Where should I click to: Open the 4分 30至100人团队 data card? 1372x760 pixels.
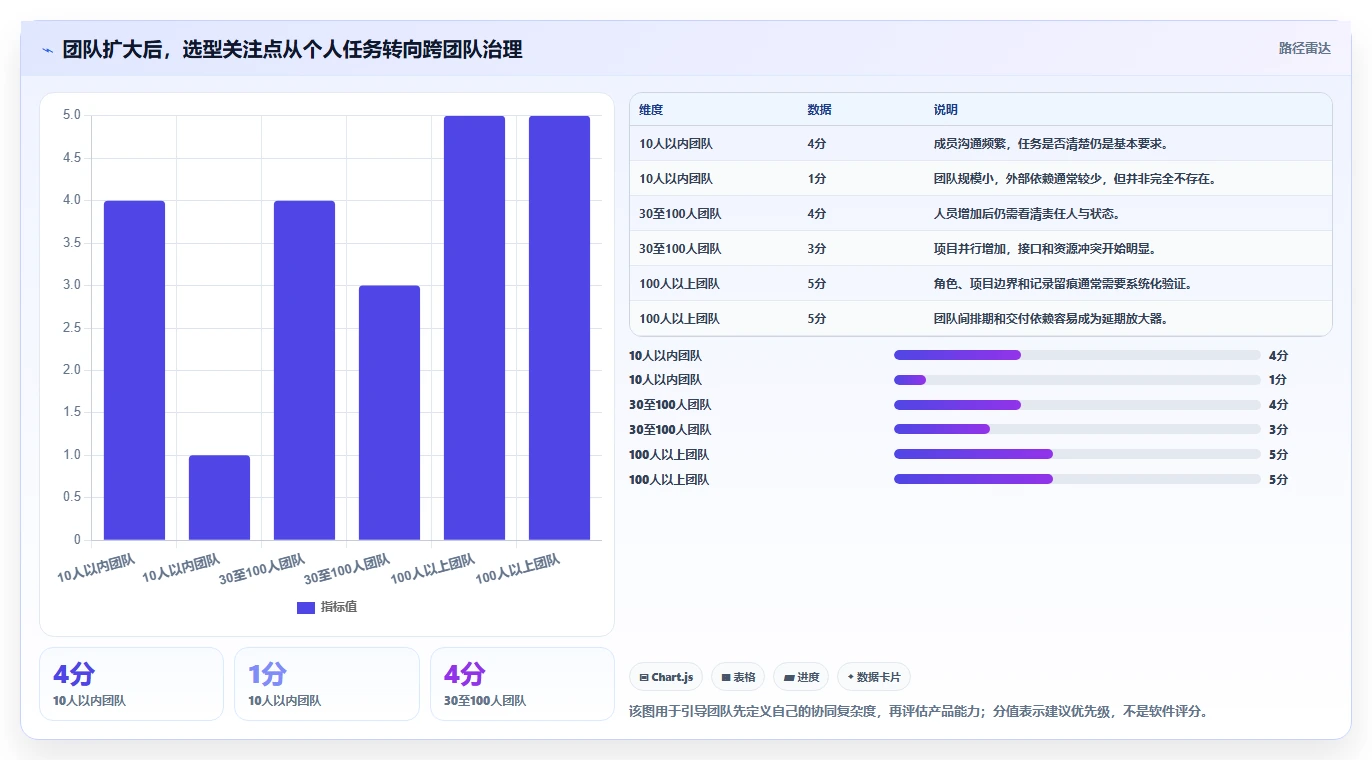522,684
